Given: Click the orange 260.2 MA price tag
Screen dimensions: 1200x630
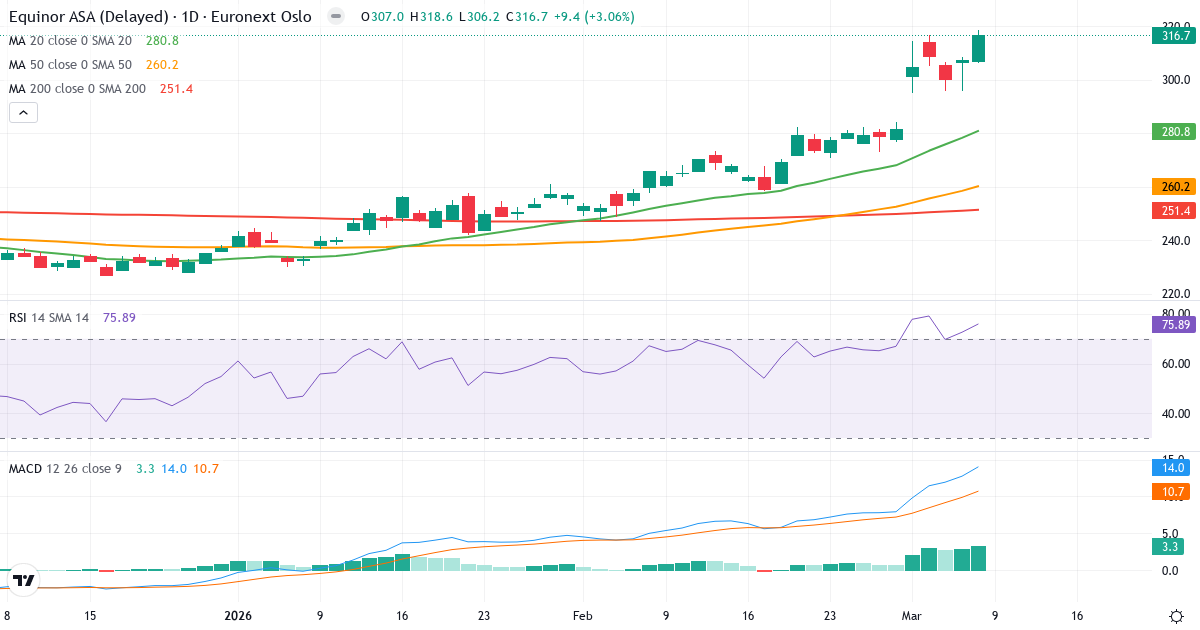Looking at the screenshot, I should pyautogui.click(x=1172, y=187).
